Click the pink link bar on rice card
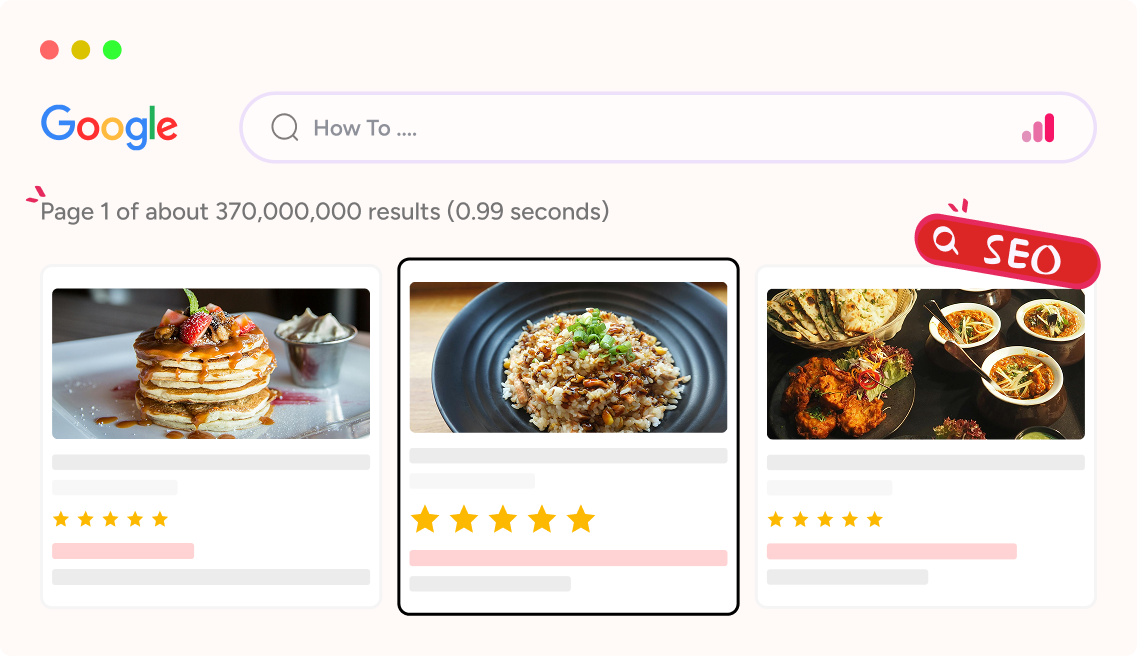Screen dimensions: 1137x656 (568, 558)
